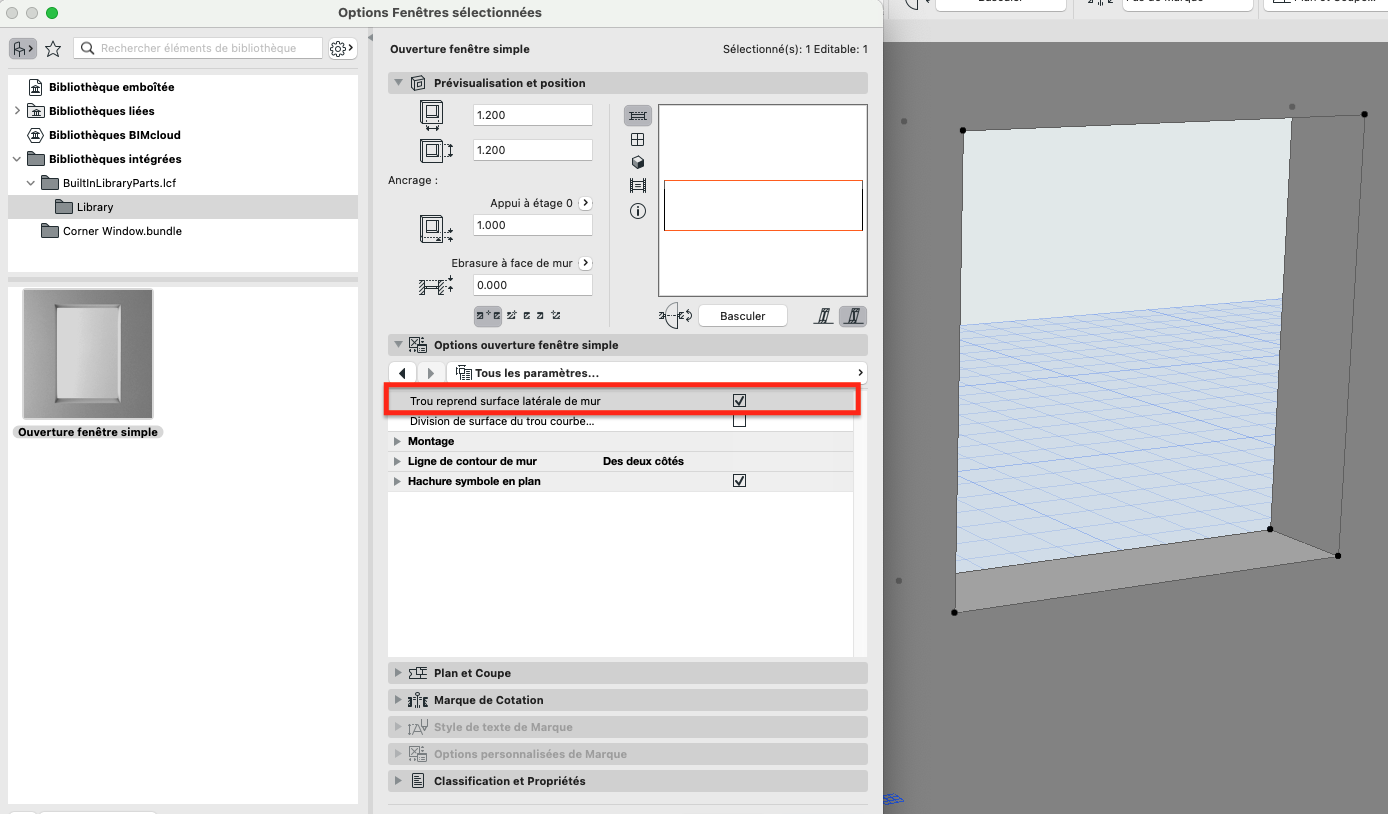Viewport: 1388px width, 814px height.
Task: Collapse Bibliothèques intégrées tree node
Action: coord(17,159)
